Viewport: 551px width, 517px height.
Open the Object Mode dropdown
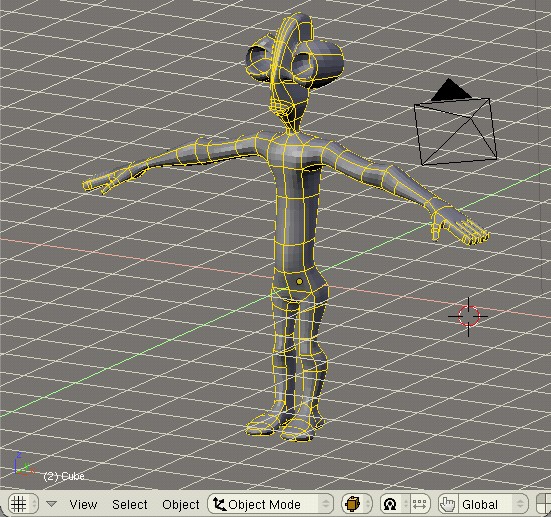[x=271, y=505]
